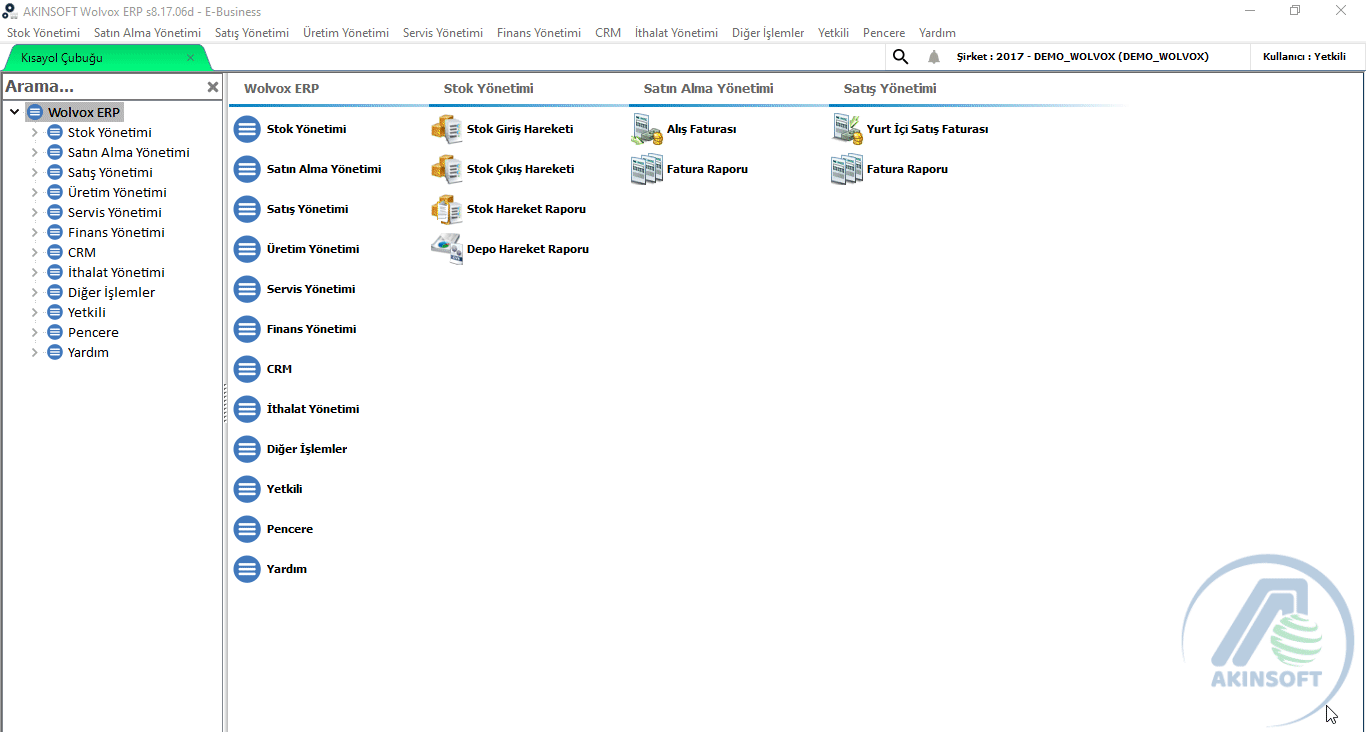The height and width of the screenshot is (732, 1366).
Task: Click Finans Yönetimi round icon in Wolvox ERP column
Action: [x=247, y=329]
